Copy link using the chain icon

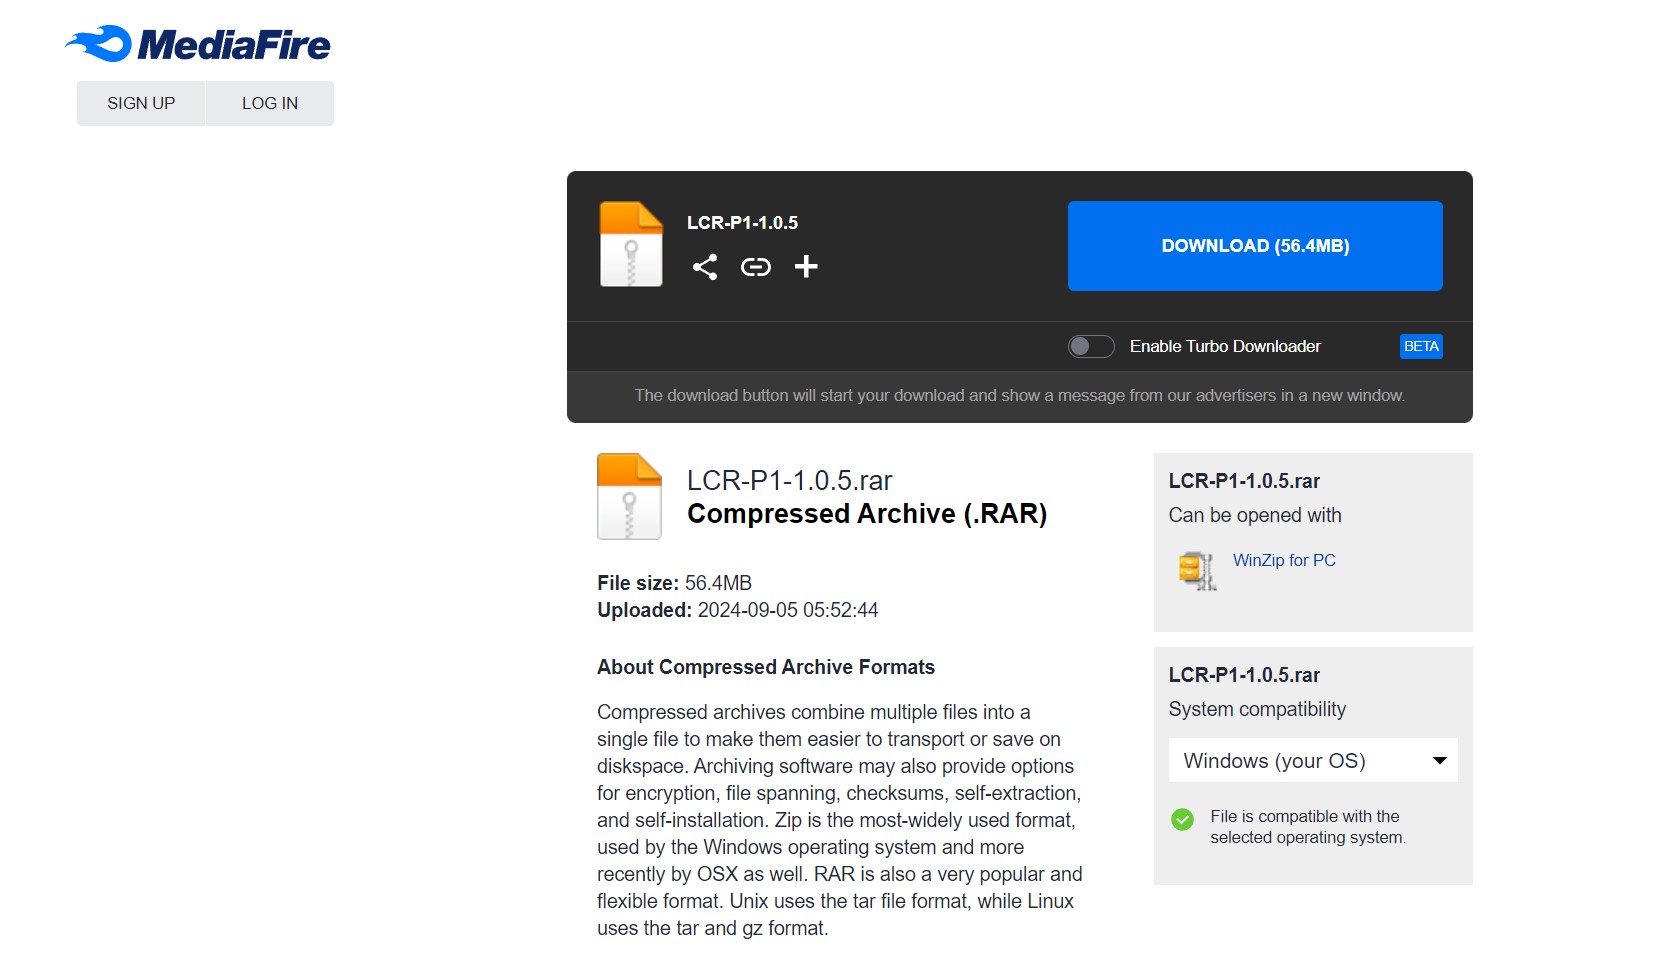[x=756, y=267]
